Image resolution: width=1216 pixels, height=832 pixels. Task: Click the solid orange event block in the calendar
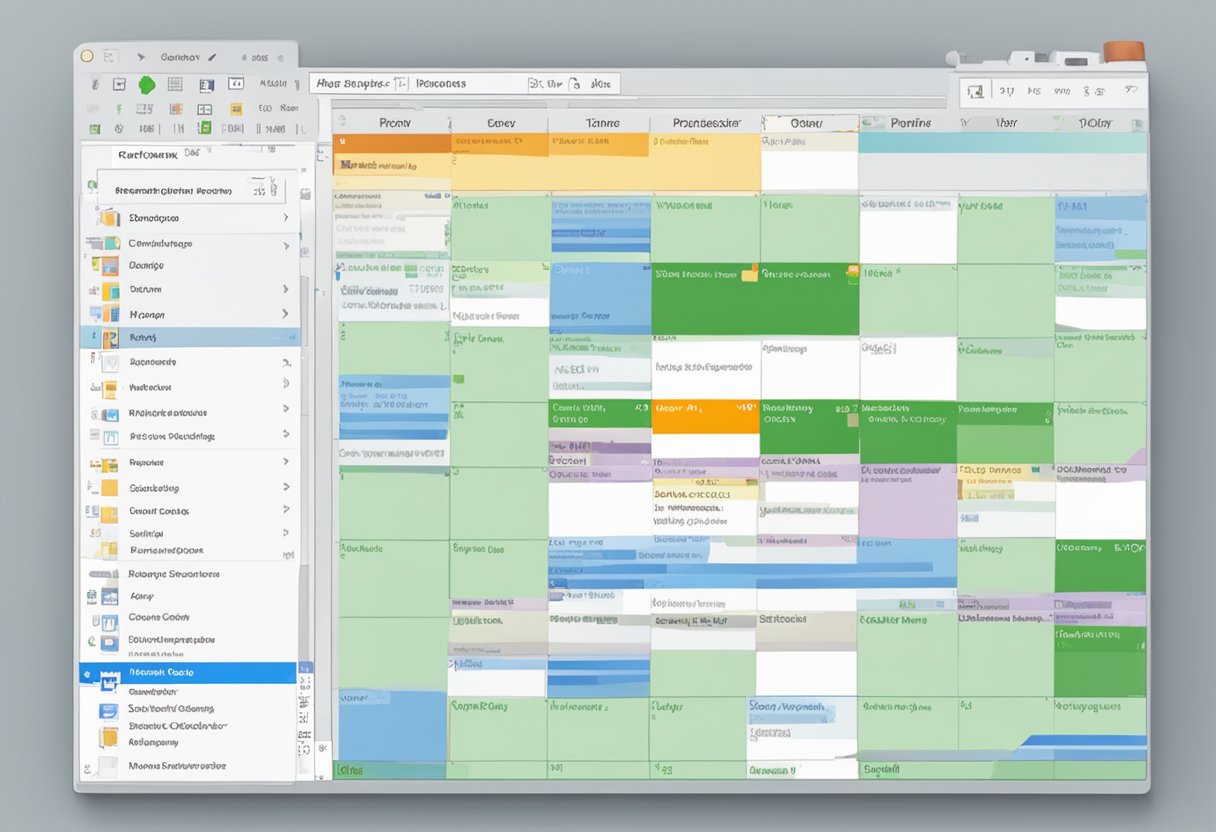(704, 417)
